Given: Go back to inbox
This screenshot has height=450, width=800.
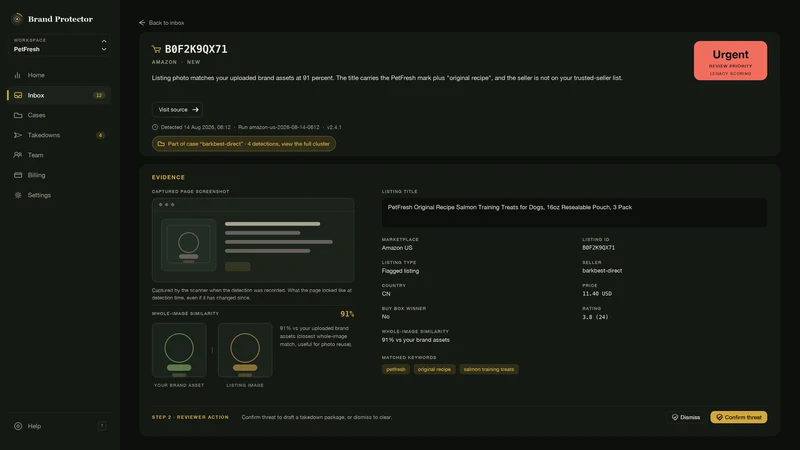Looking at the screenshot, I should click(161, 22).
